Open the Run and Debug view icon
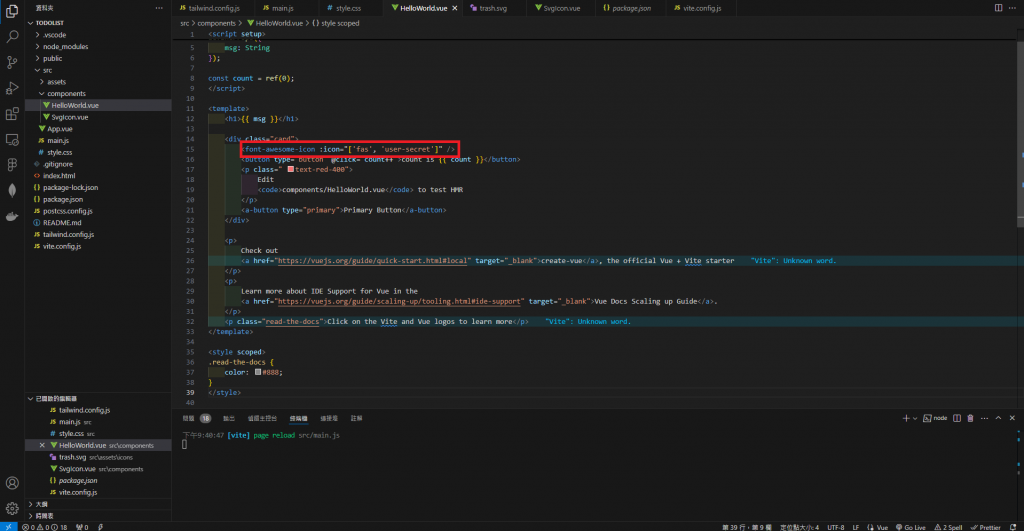 (x=12, y=88)
